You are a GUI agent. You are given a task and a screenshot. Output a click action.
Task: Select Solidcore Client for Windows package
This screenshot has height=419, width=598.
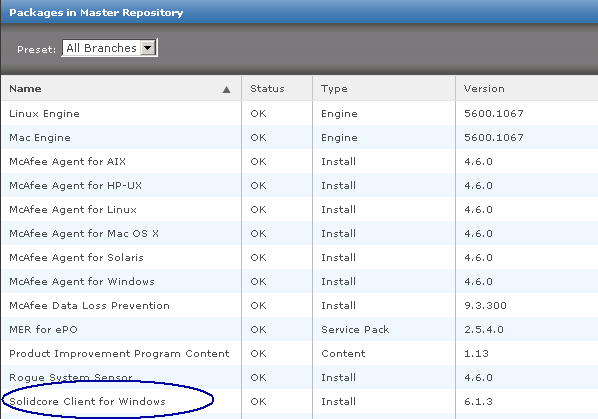[299, 401]
